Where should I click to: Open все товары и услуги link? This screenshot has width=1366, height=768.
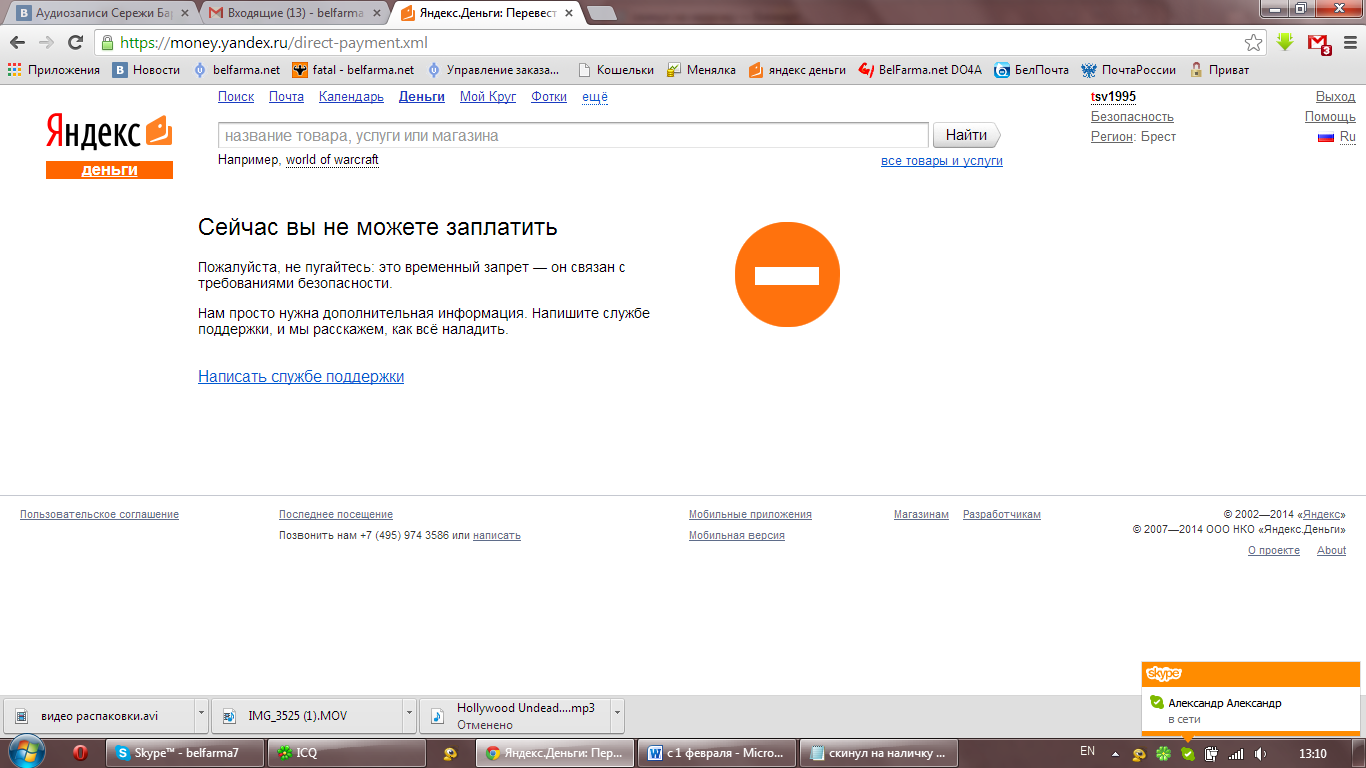tap(942, 161)
